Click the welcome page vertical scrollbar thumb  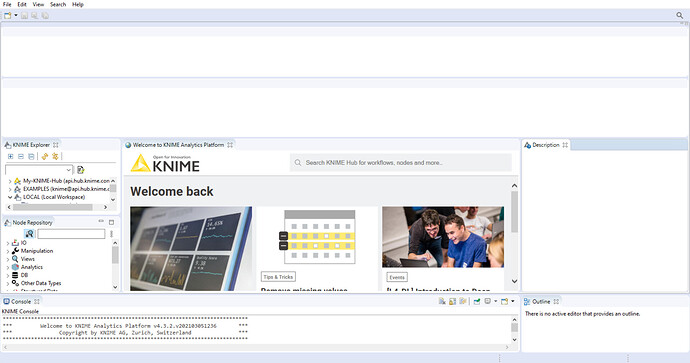[x=514, y=212]
